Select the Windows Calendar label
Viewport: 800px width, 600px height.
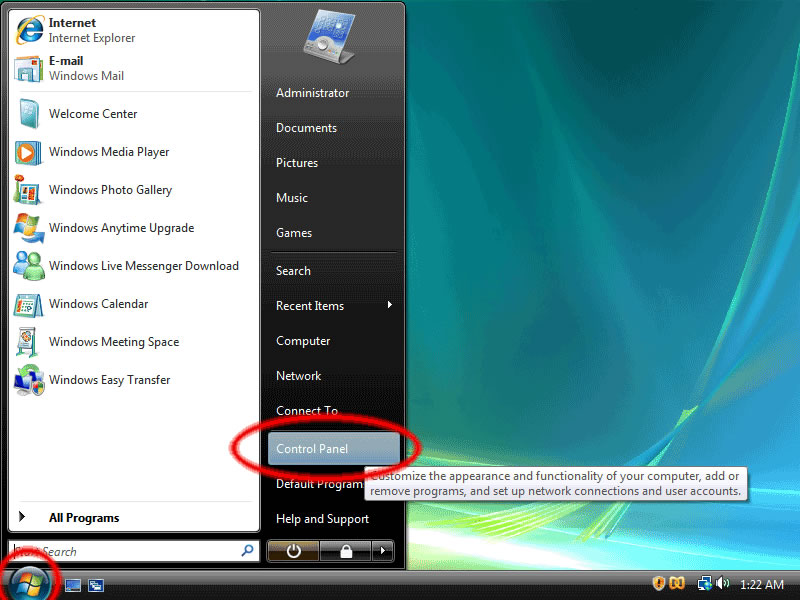point(98,304)
